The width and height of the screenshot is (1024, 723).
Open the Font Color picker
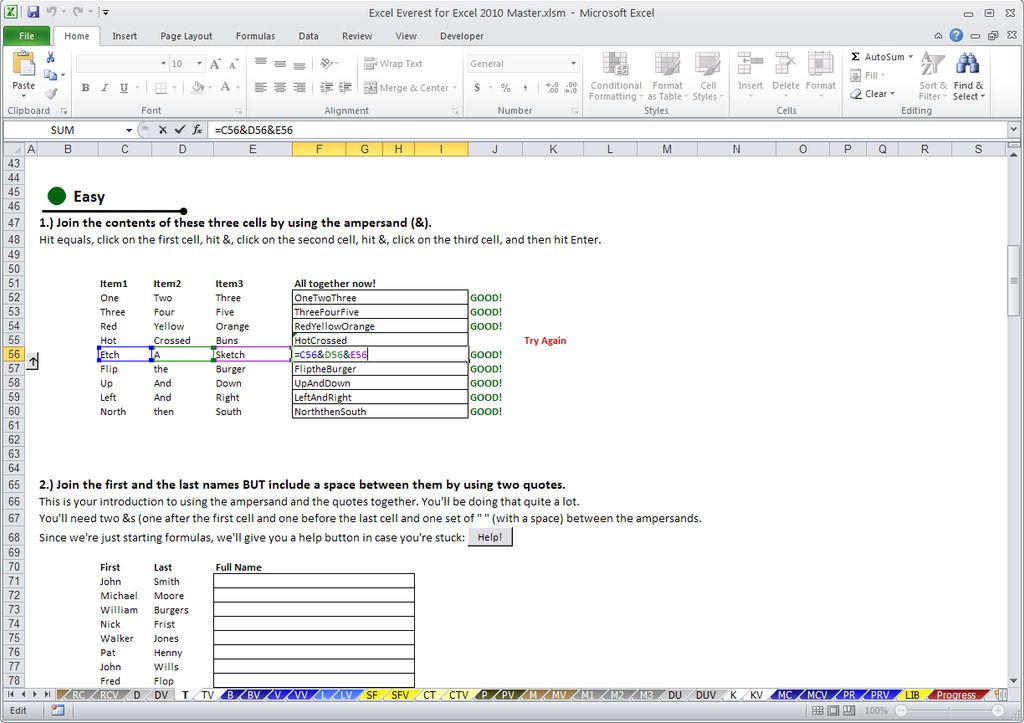click(x=225, y=88)
